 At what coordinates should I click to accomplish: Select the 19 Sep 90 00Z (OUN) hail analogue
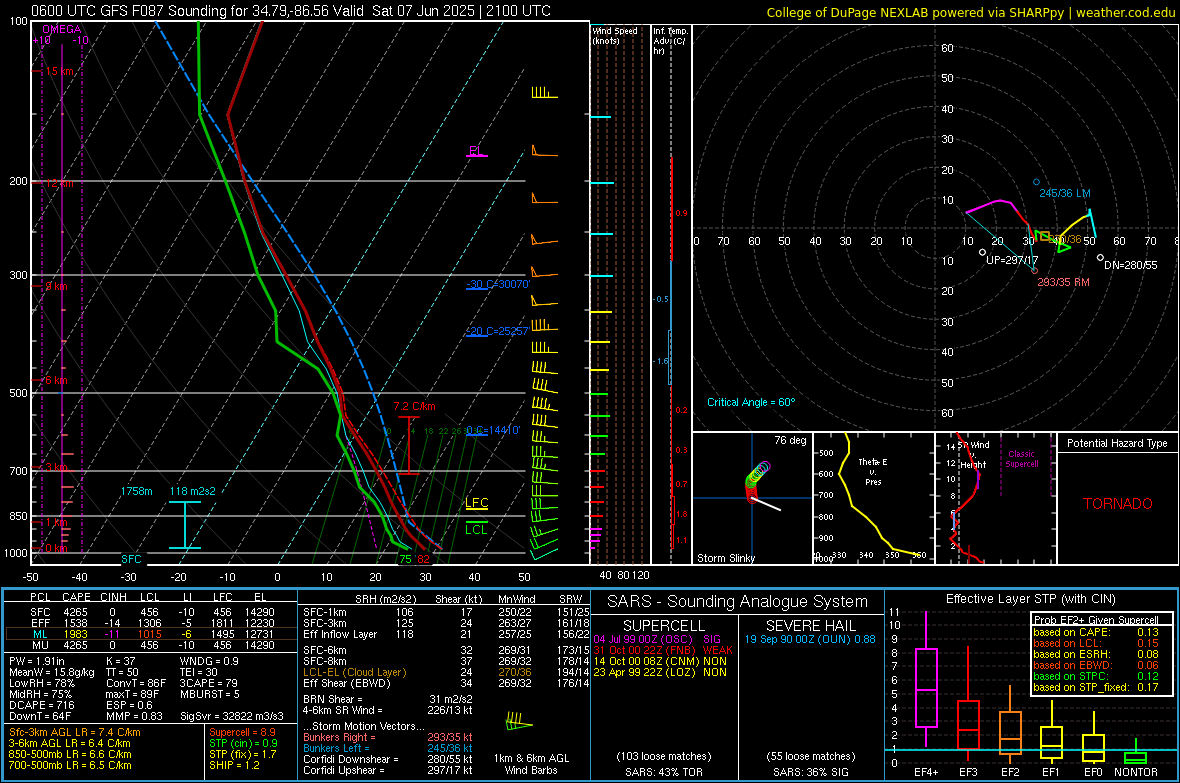810,638
